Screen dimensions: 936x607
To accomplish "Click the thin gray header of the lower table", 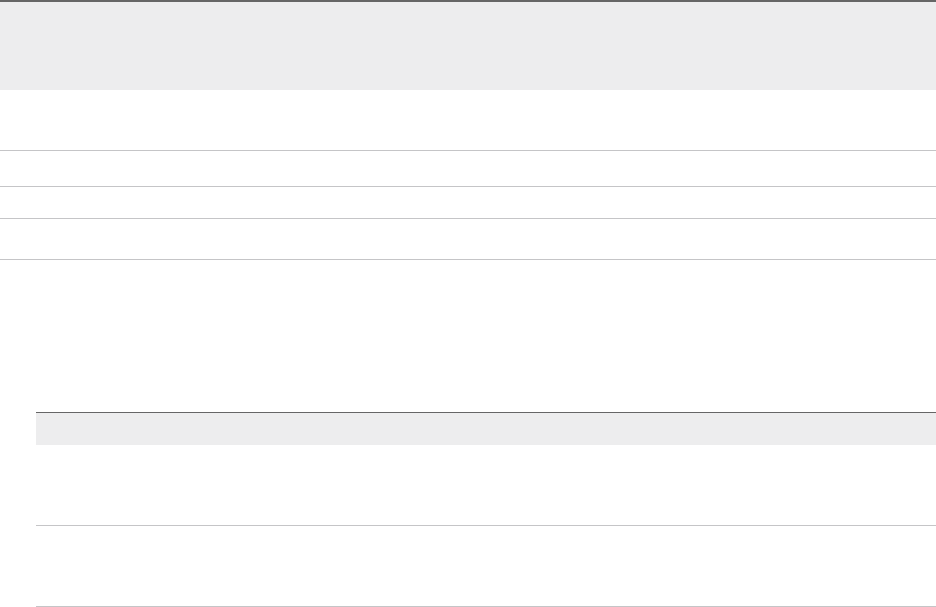I will click(x=486, y=429).
